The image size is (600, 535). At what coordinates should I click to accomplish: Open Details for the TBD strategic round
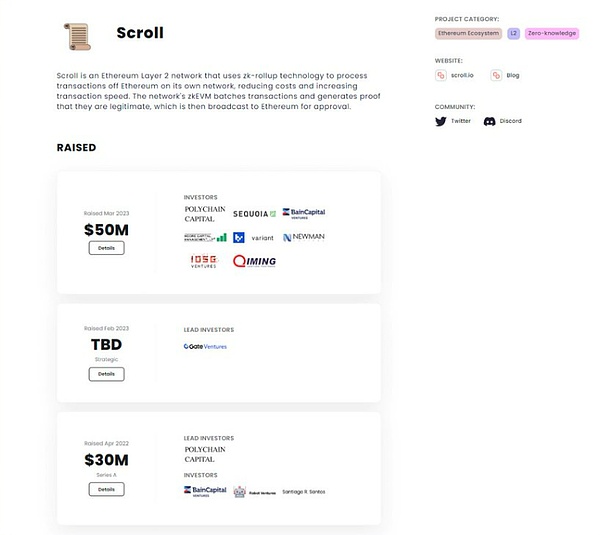click(x=106, y=374)
